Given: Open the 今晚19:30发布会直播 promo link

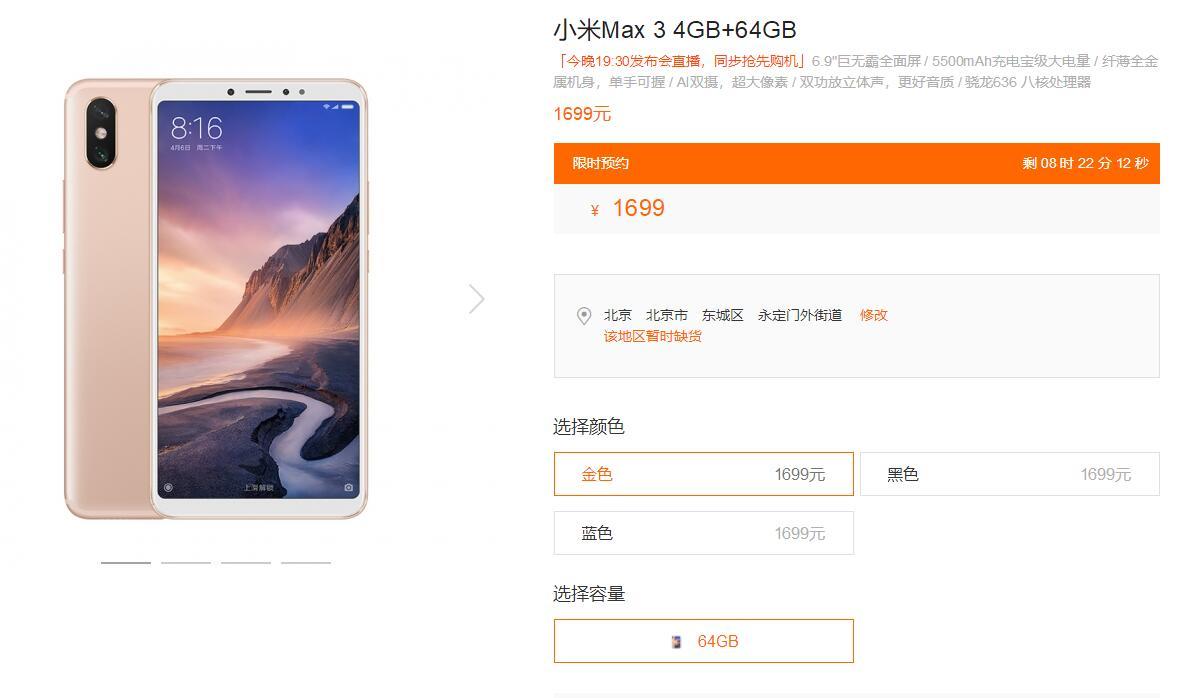Looking at the screenshot, I should tap(680, 61).
